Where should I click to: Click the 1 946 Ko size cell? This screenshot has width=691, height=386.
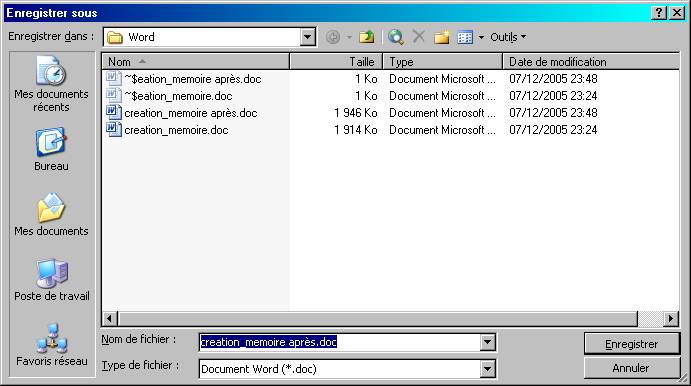coord(356,113)
